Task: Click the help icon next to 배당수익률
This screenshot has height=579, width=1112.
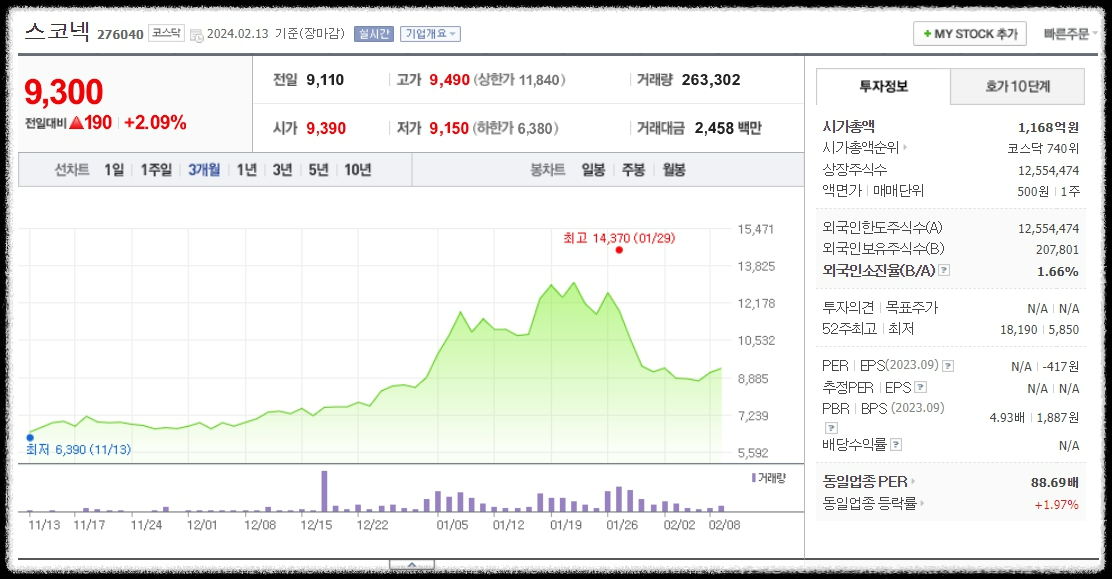Action: pos(896,445)
